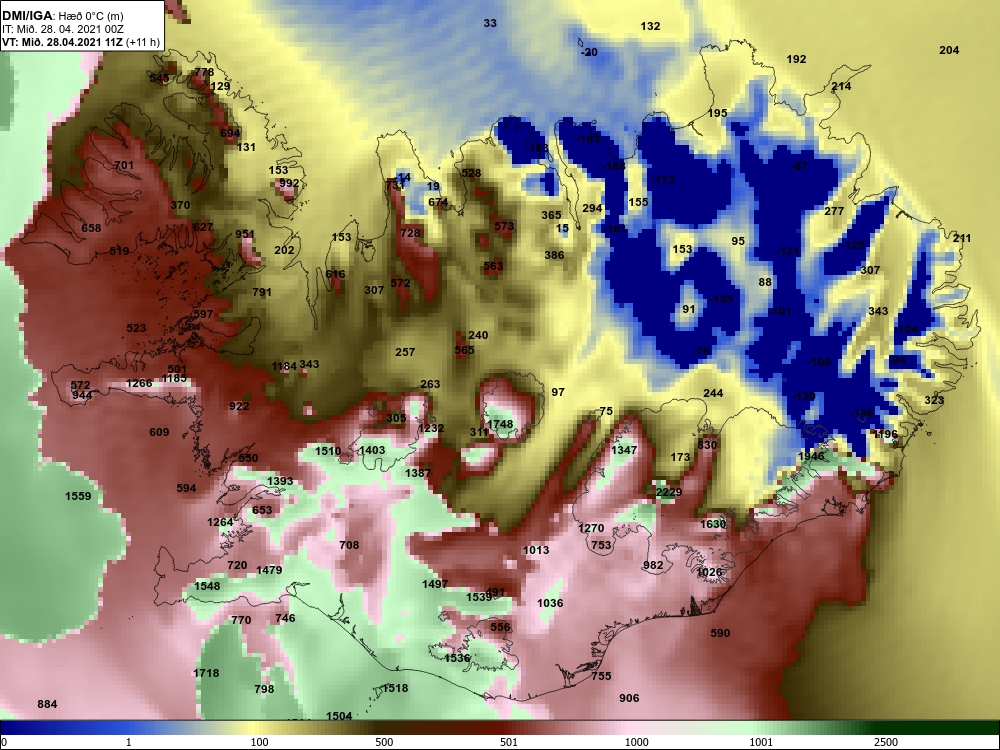The image size is (1000, 750).
Task: Click the header line 'DMI/IGA: Hæð 0°C (m)'
Action: click(x=62, y=16)
